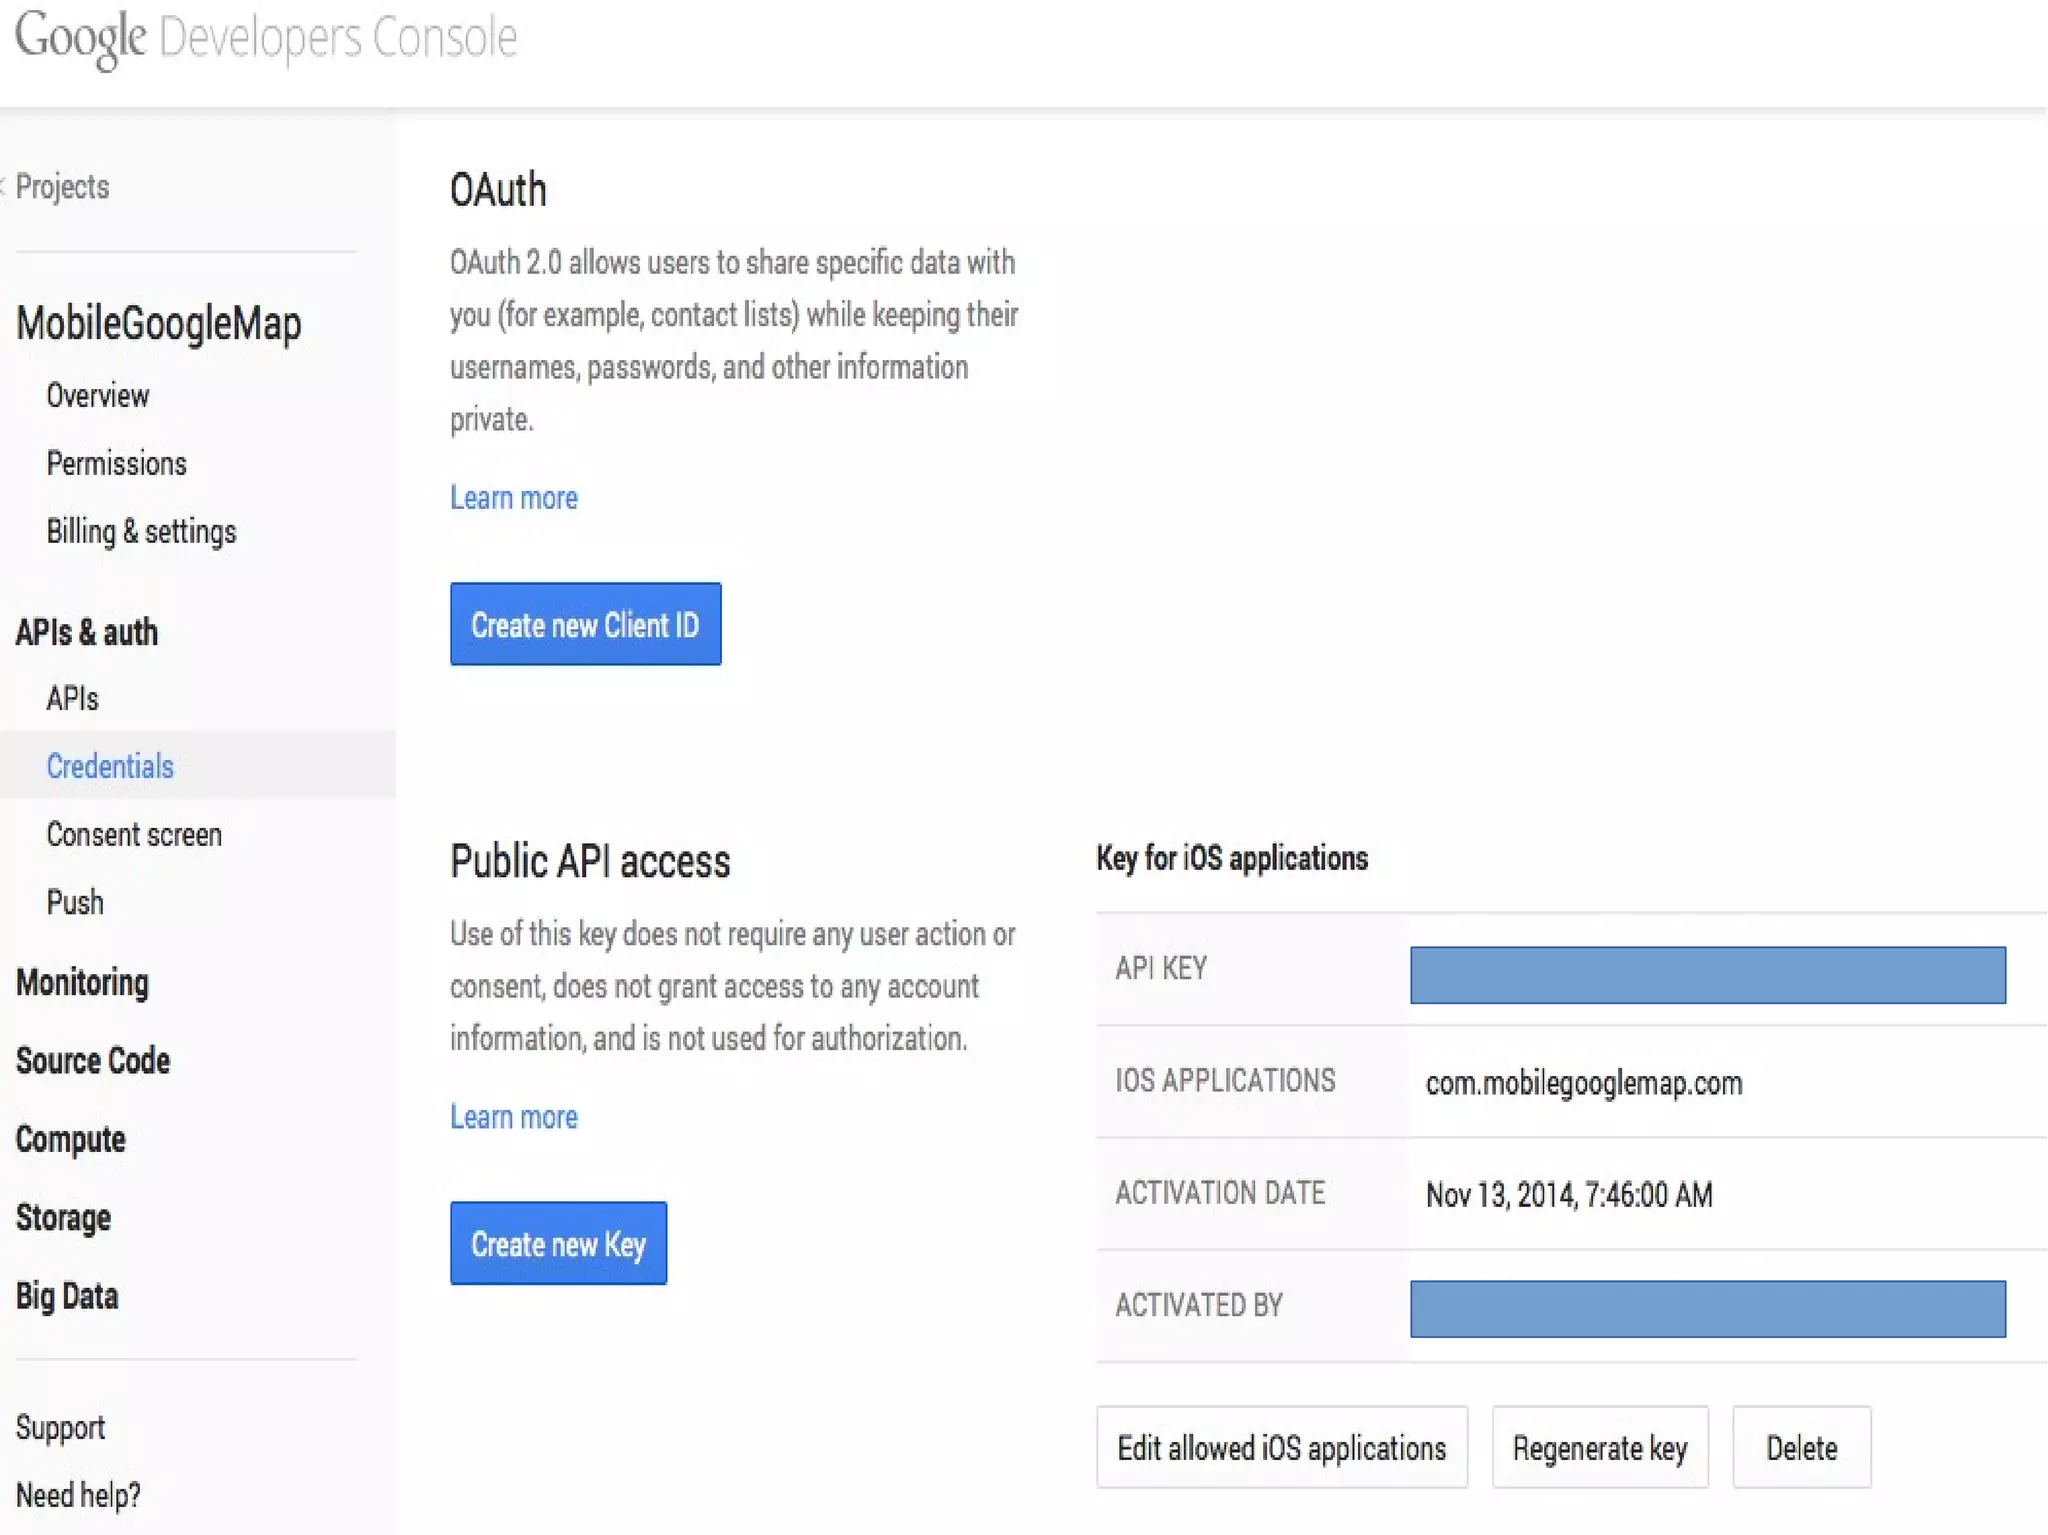Expand the Big Data section
This screenshot has width=2048, height=1535.
point(67,1296)
